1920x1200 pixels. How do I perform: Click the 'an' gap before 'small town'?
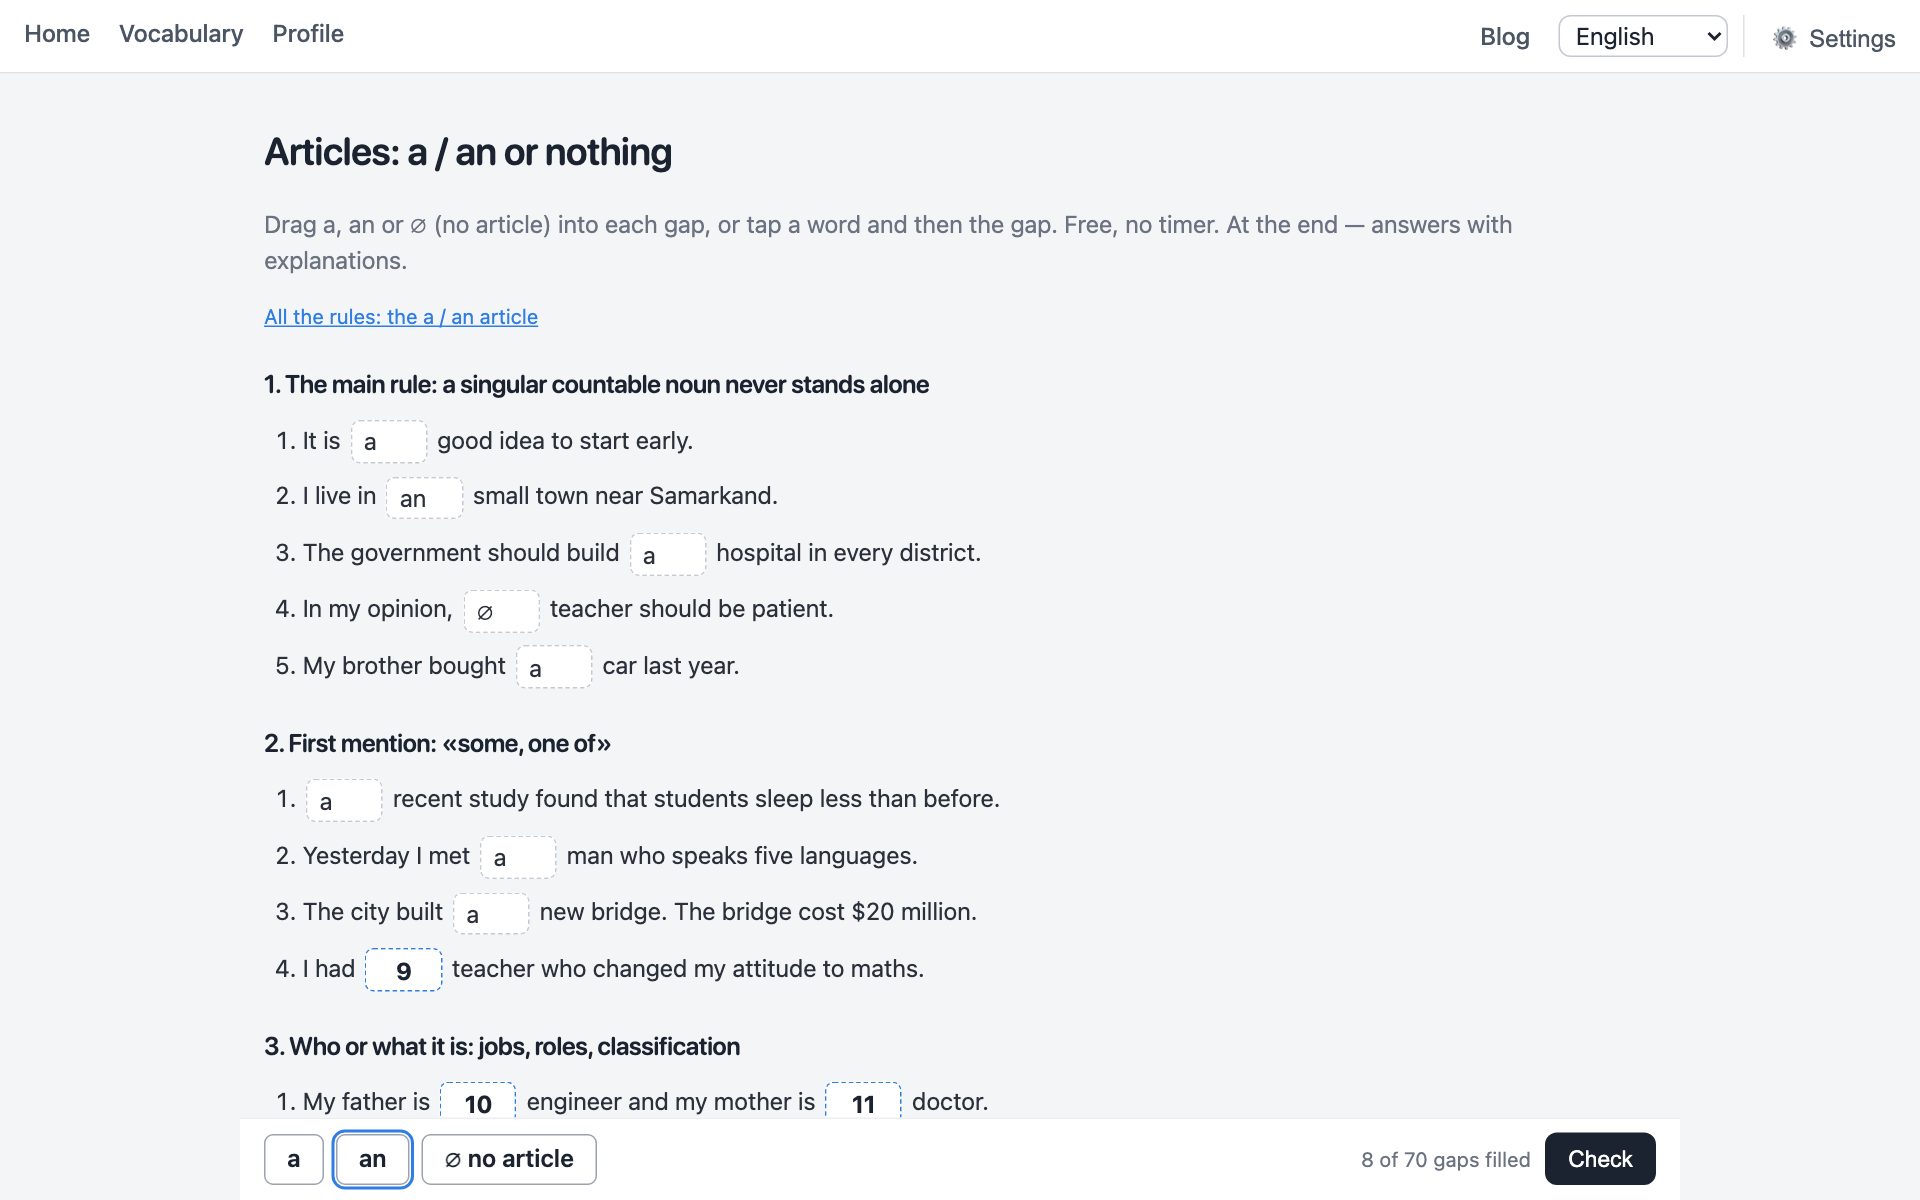pos(425,498)
